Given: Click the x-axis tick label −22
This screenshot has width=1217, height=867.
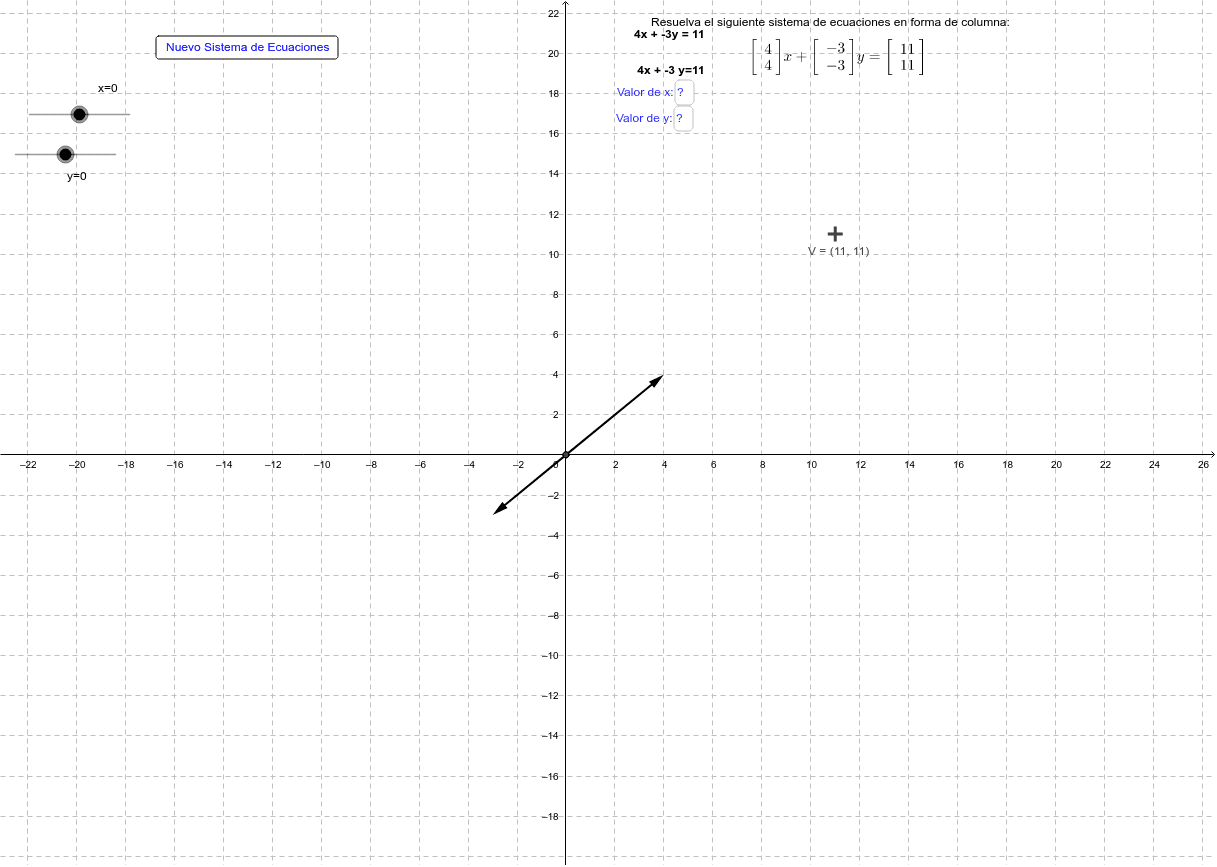Looking at the screenshot, I should pos(28,465).
